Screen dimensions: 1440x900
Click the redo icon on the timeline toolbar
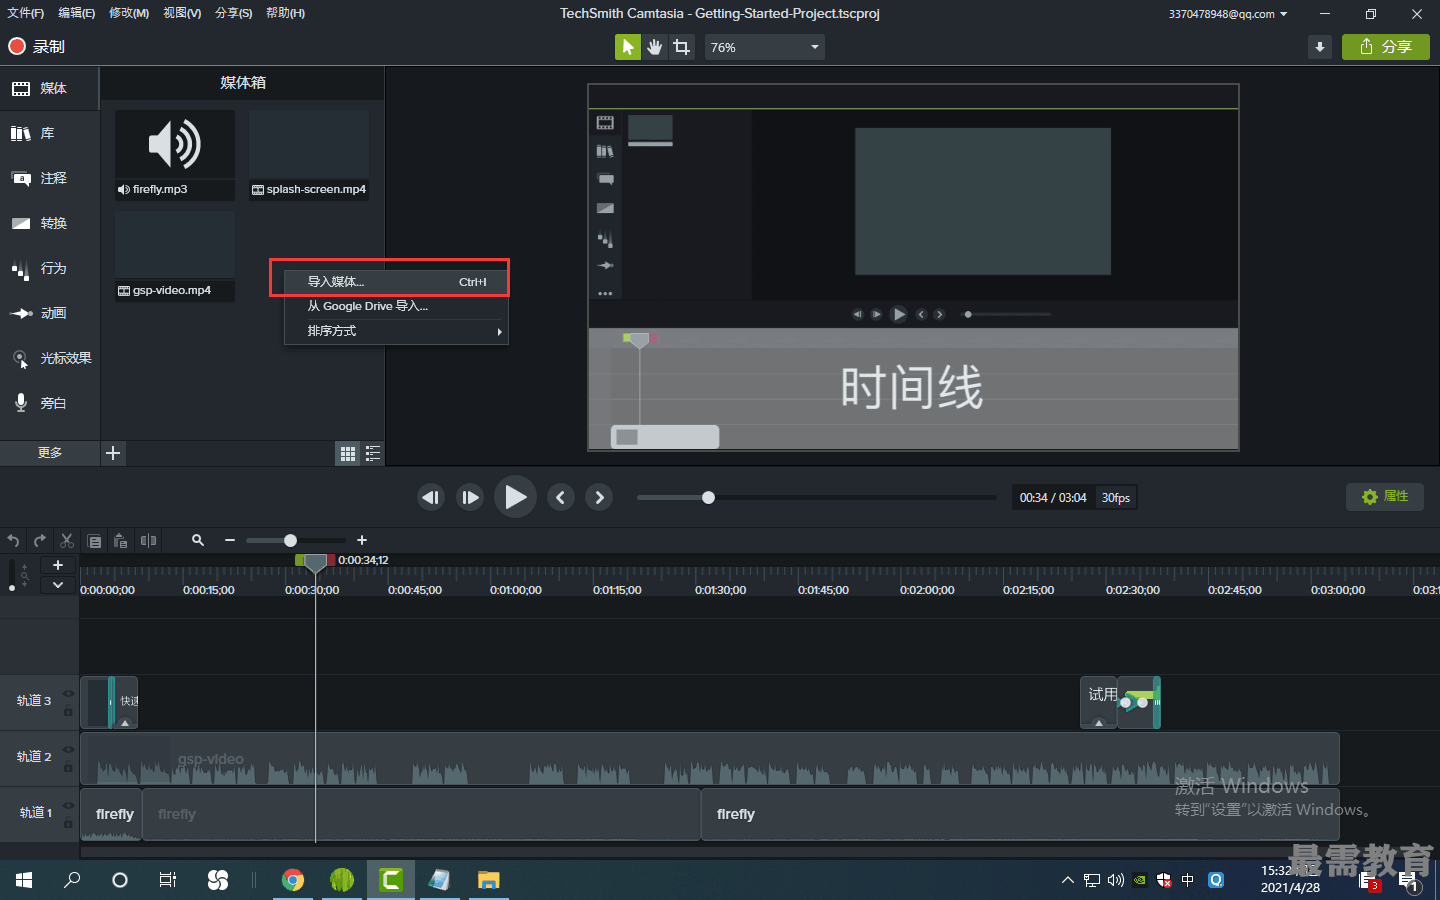[40, 540]
